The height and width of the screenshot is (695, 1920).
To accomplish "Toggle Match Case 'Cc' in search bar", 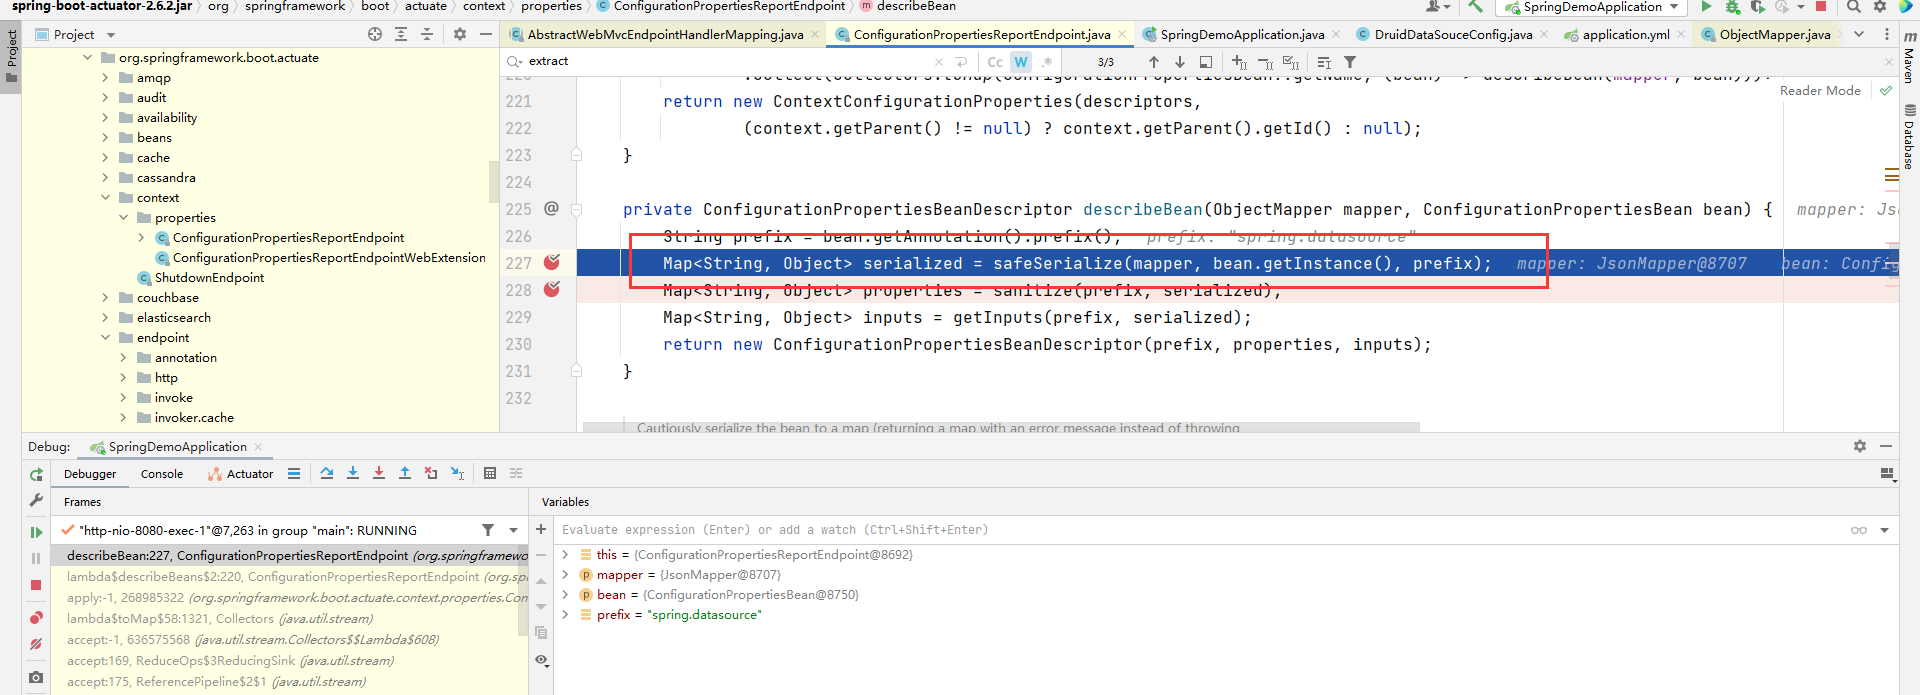I will pos(995,62).
